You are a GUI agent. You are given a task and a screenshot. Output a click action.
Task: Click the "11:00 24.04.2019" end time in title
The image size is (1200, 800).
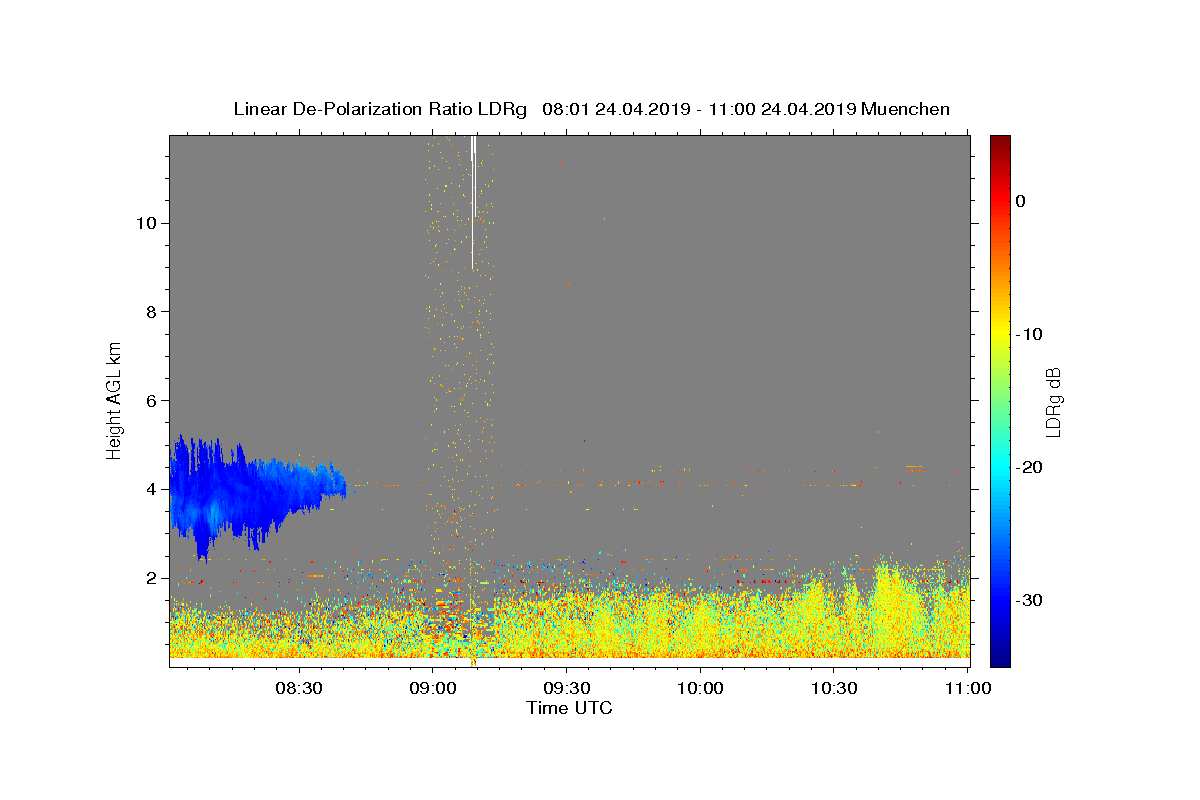(782, 109)
